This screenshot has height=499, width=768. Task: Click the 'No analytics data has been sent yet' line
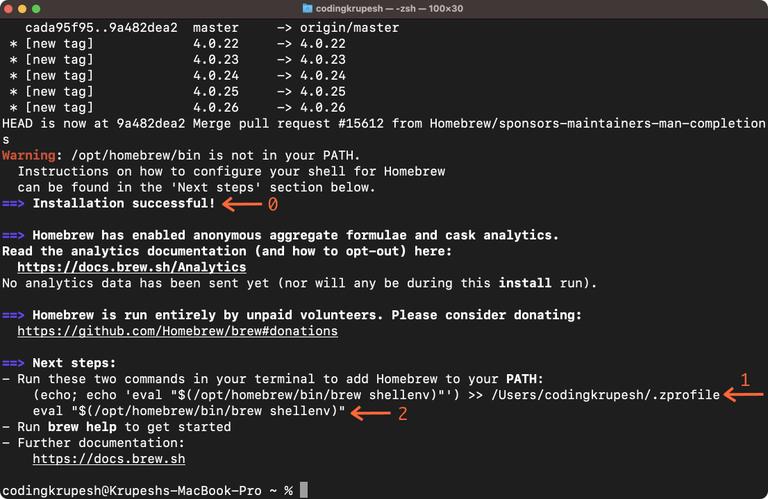[x=299, y=283]
